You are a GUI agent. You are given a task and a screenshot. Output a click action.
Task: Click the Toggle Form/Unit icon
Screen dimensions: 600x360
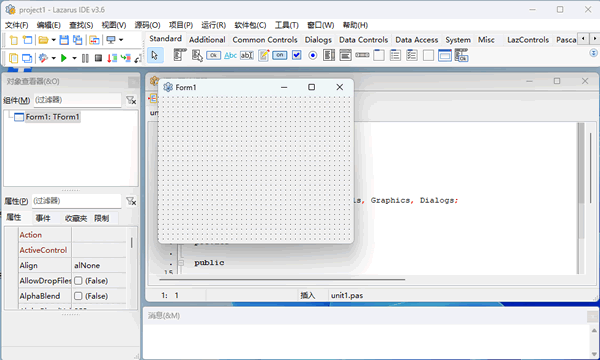coord(94,40)
